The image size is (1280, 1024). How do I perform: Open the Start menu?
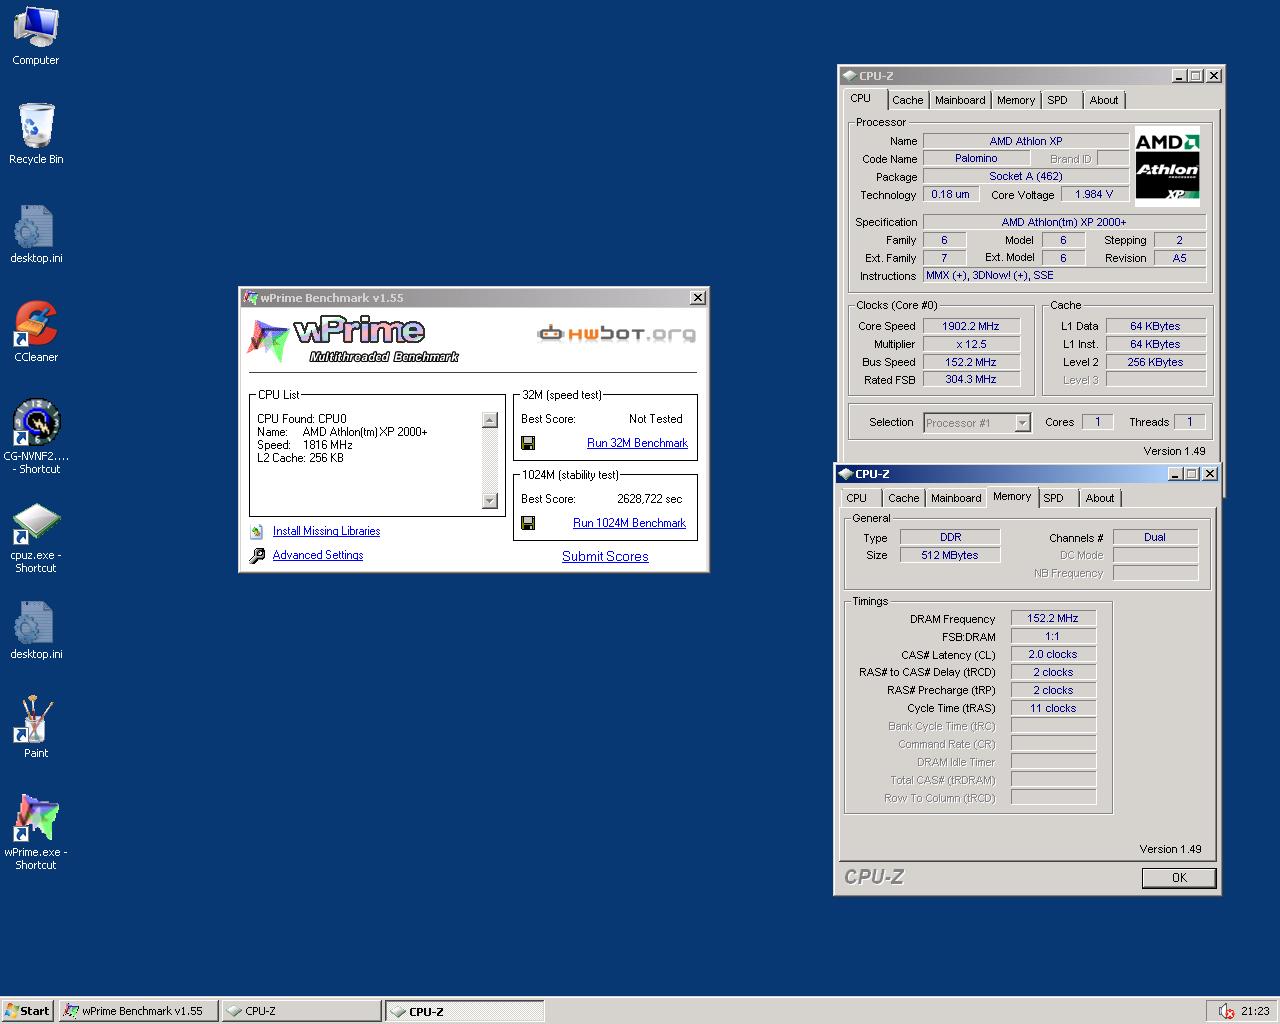(28, 1011)
